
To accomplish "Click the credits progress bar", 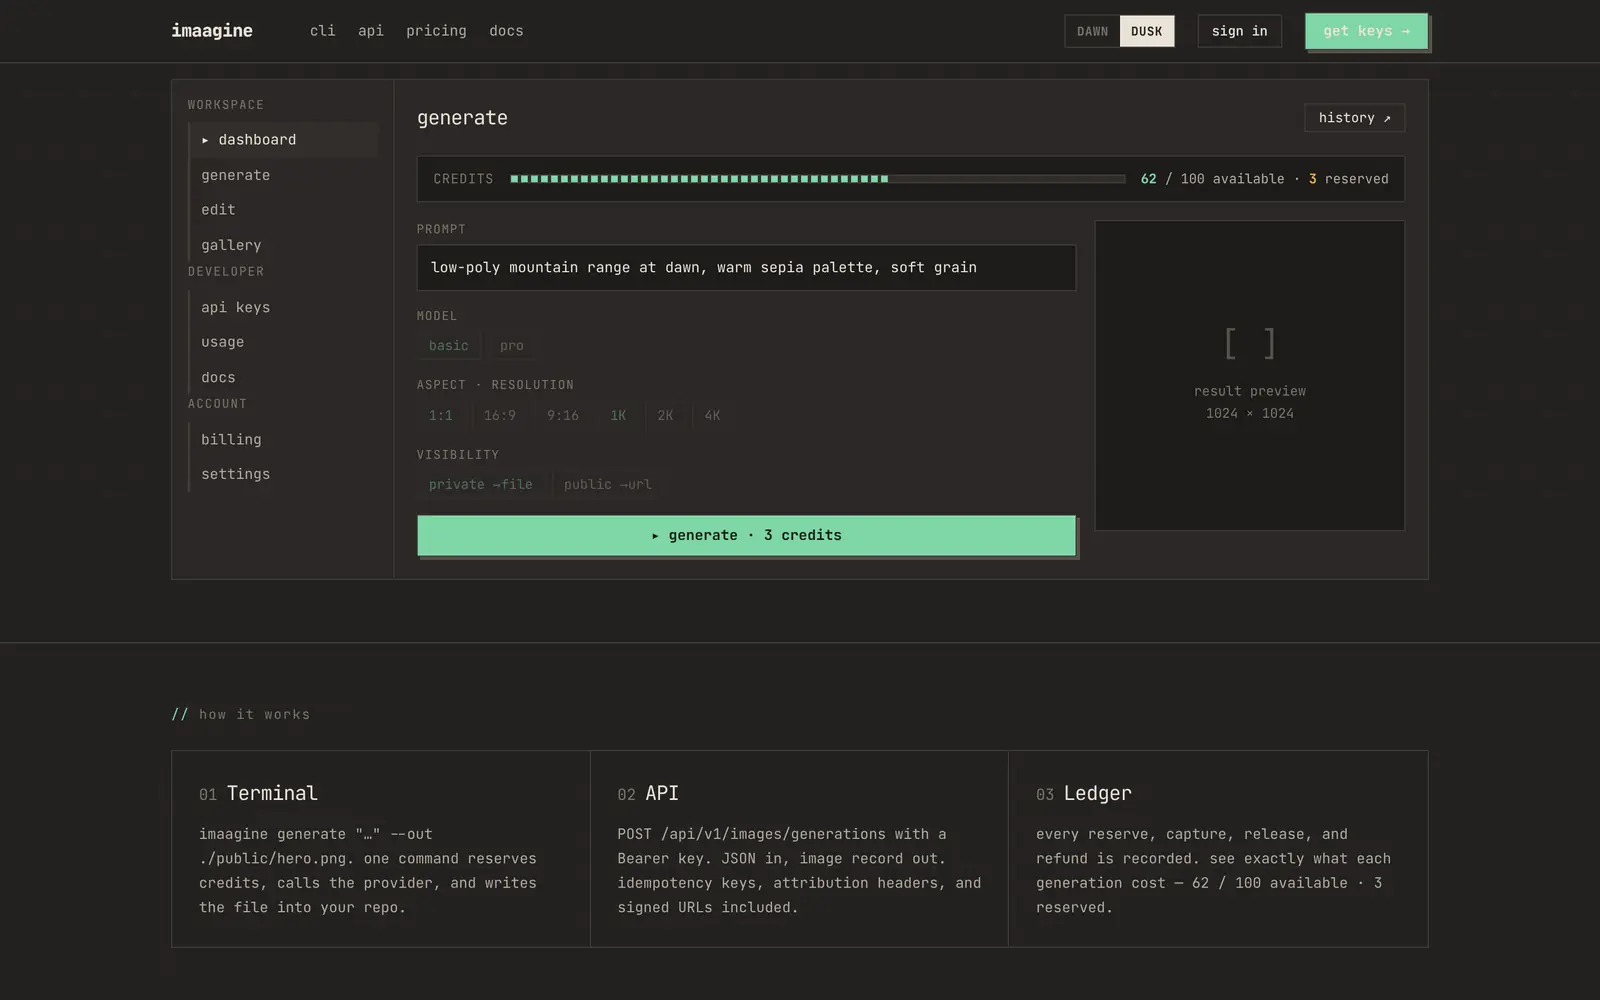I will 817,179.
